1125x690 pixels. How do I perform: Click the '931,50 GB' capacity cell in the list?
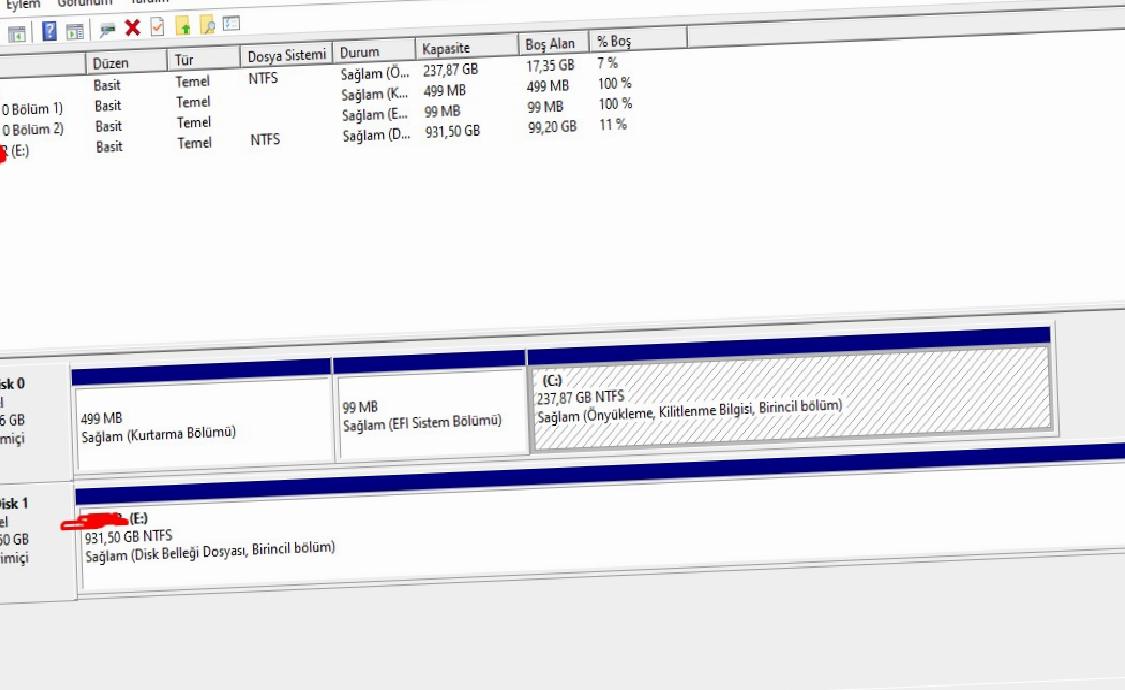click(x=452, y=132)
